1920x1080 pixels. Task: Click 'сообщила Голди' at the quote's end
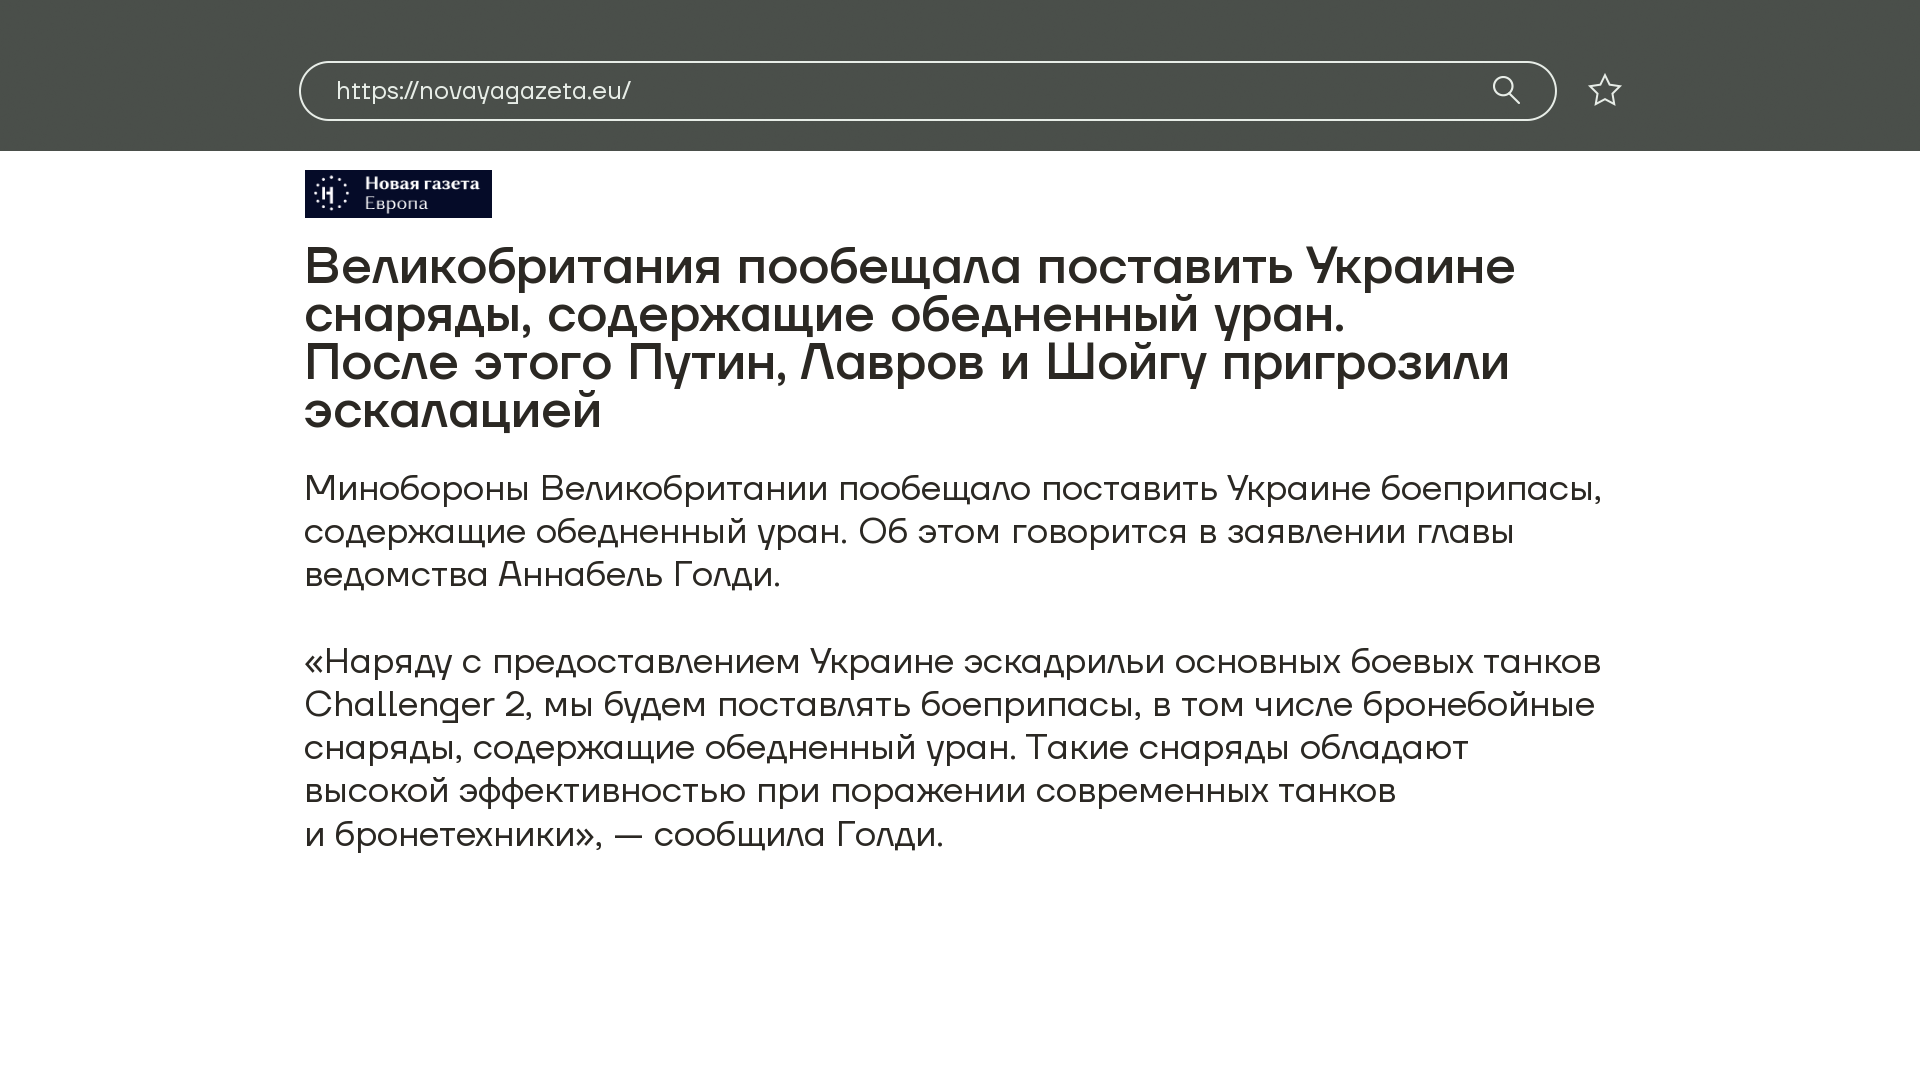pyautogui.click(x=797, y=835)
